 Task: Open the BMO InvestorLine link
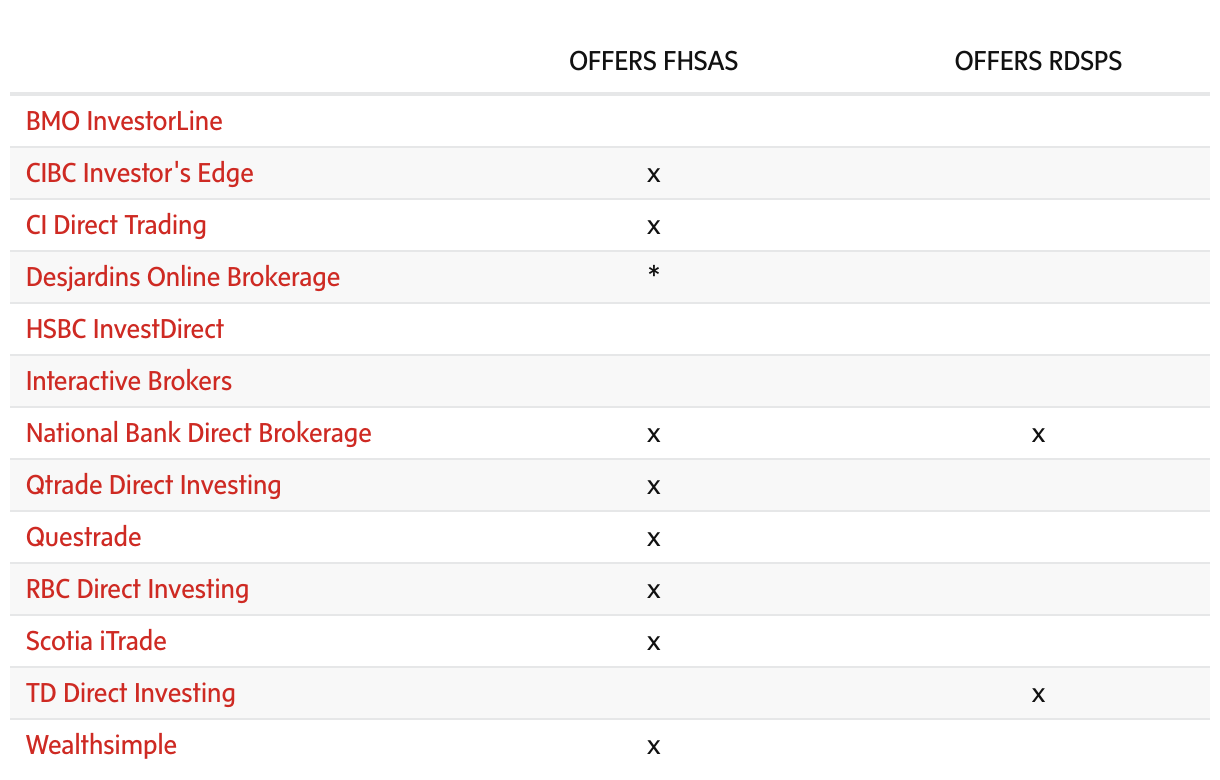pos(124,121)
